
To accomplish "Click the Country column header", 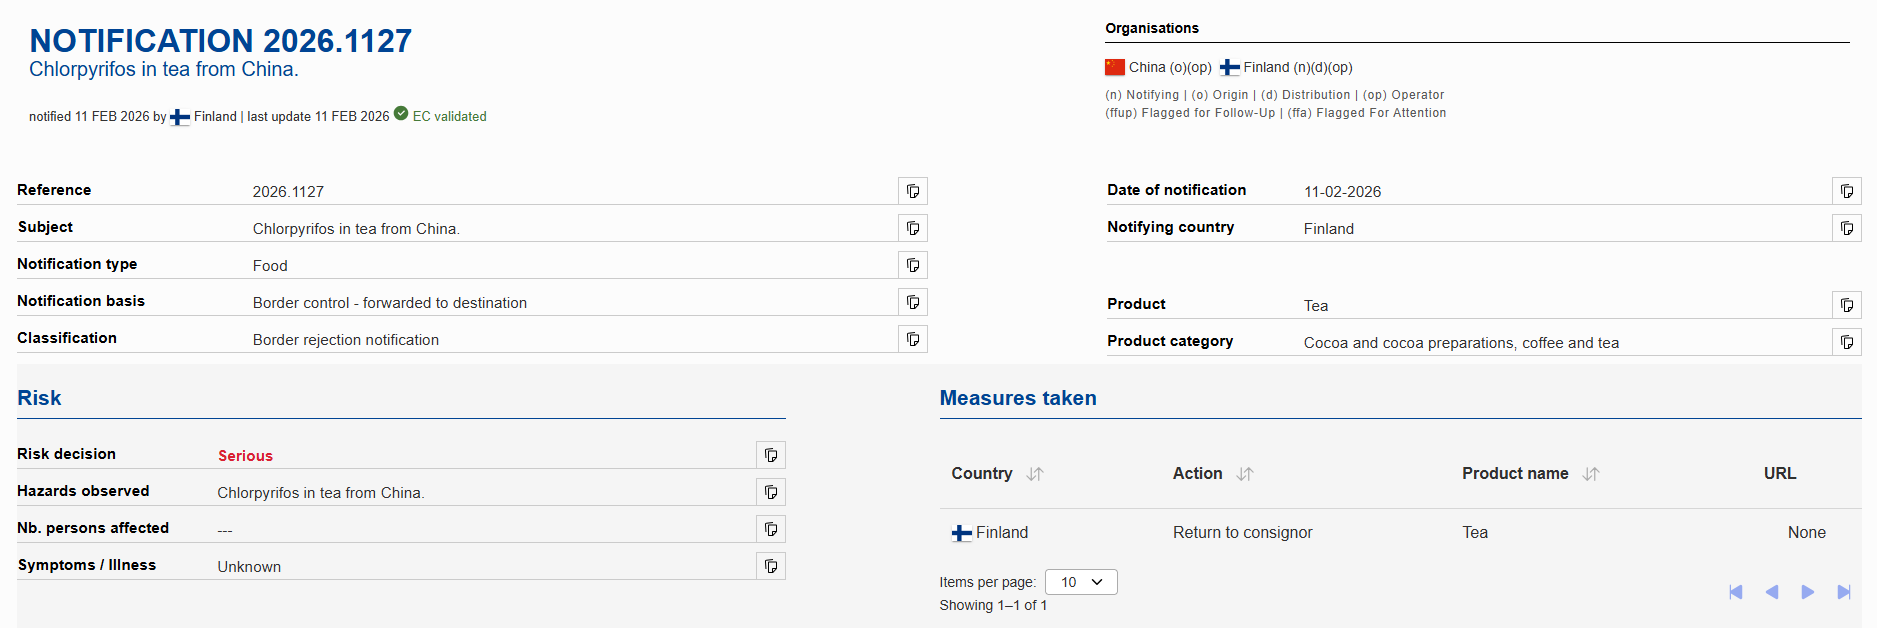I will point(982,474).
